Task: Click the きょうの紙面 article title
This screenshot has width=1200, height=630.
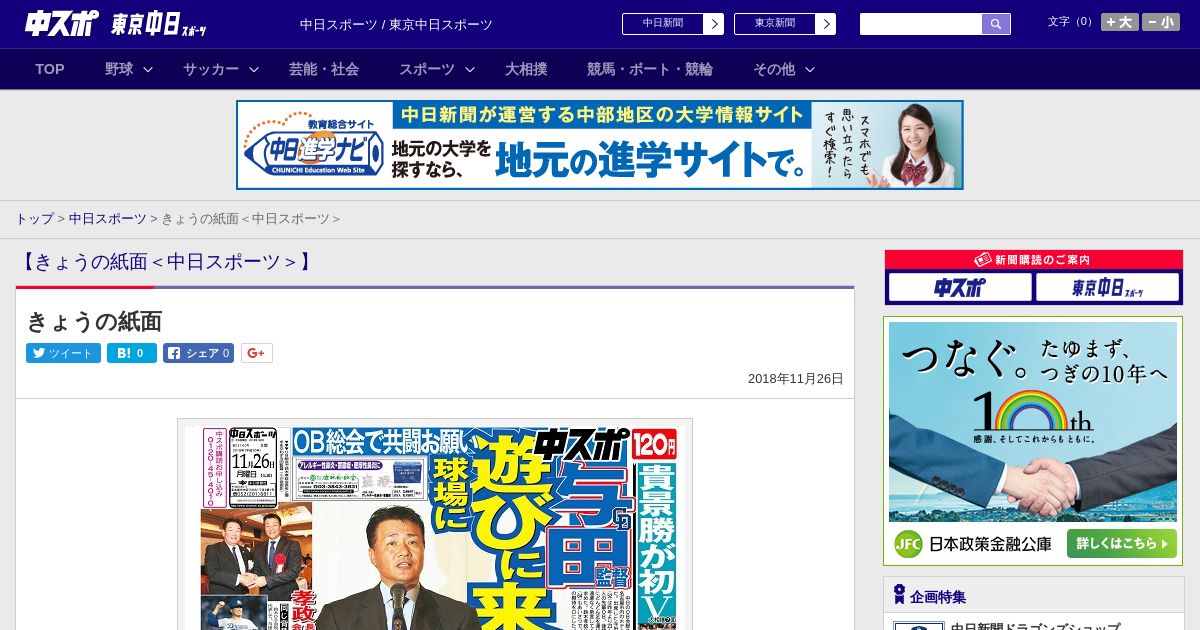Action: (x=94, y=321)
